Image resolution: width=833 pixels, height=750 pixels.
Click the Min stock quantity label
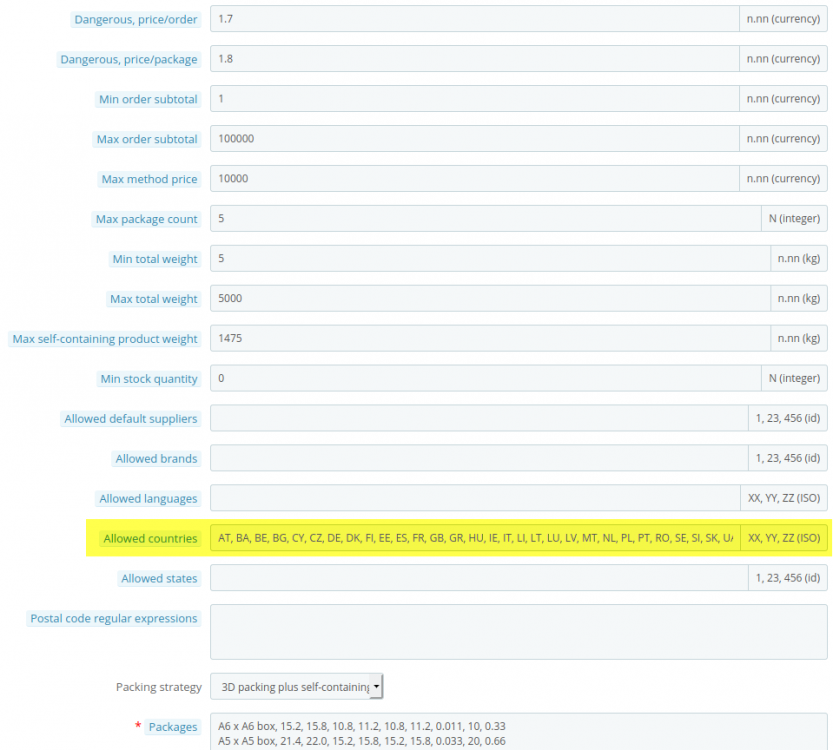[x=149, y=378]
